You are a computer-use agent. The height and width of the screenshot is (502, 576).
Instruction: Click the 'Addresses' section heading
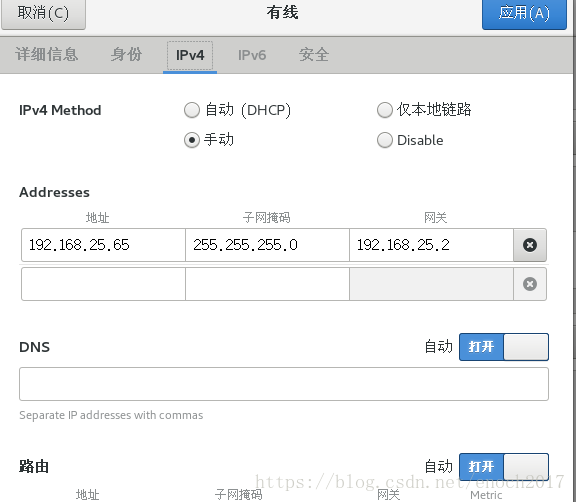click(x=54, y=192)
